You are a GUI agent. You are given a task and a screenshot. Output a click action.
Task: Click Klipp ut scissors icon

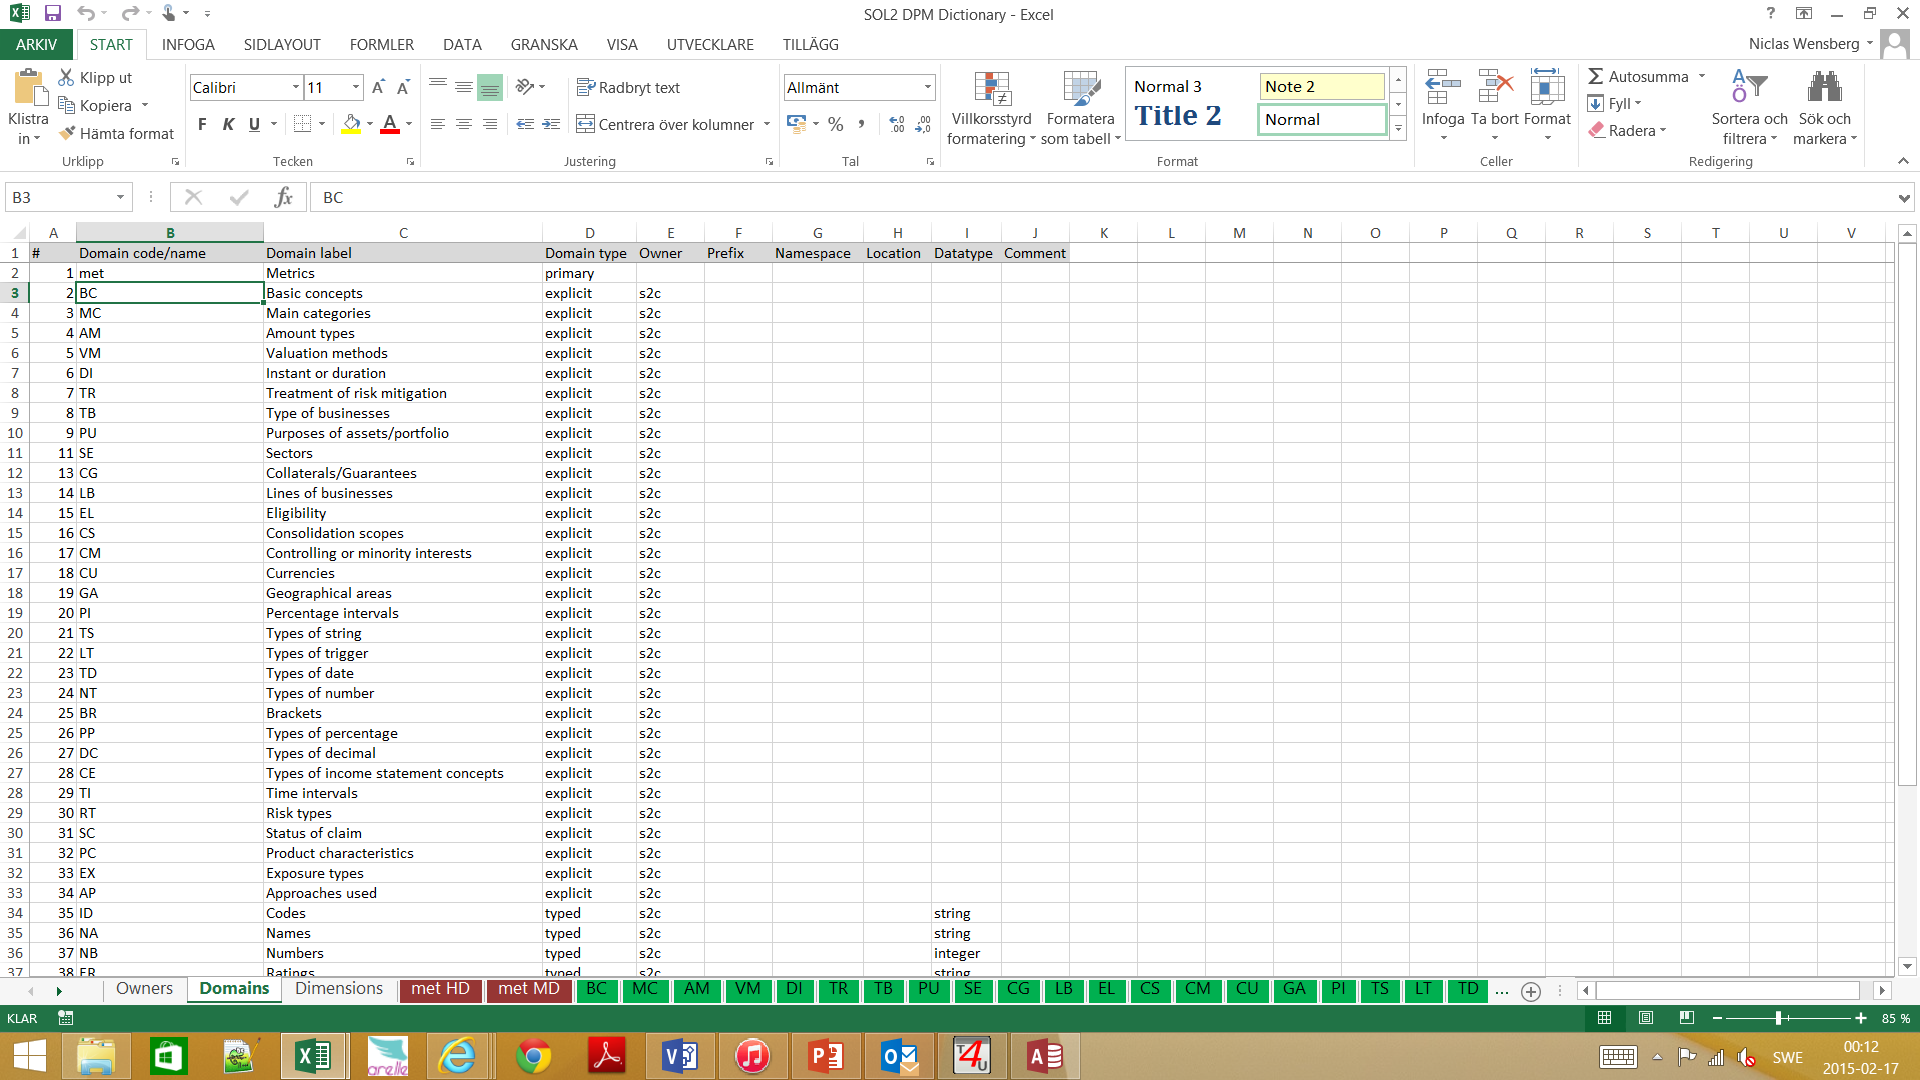[67, 77]
